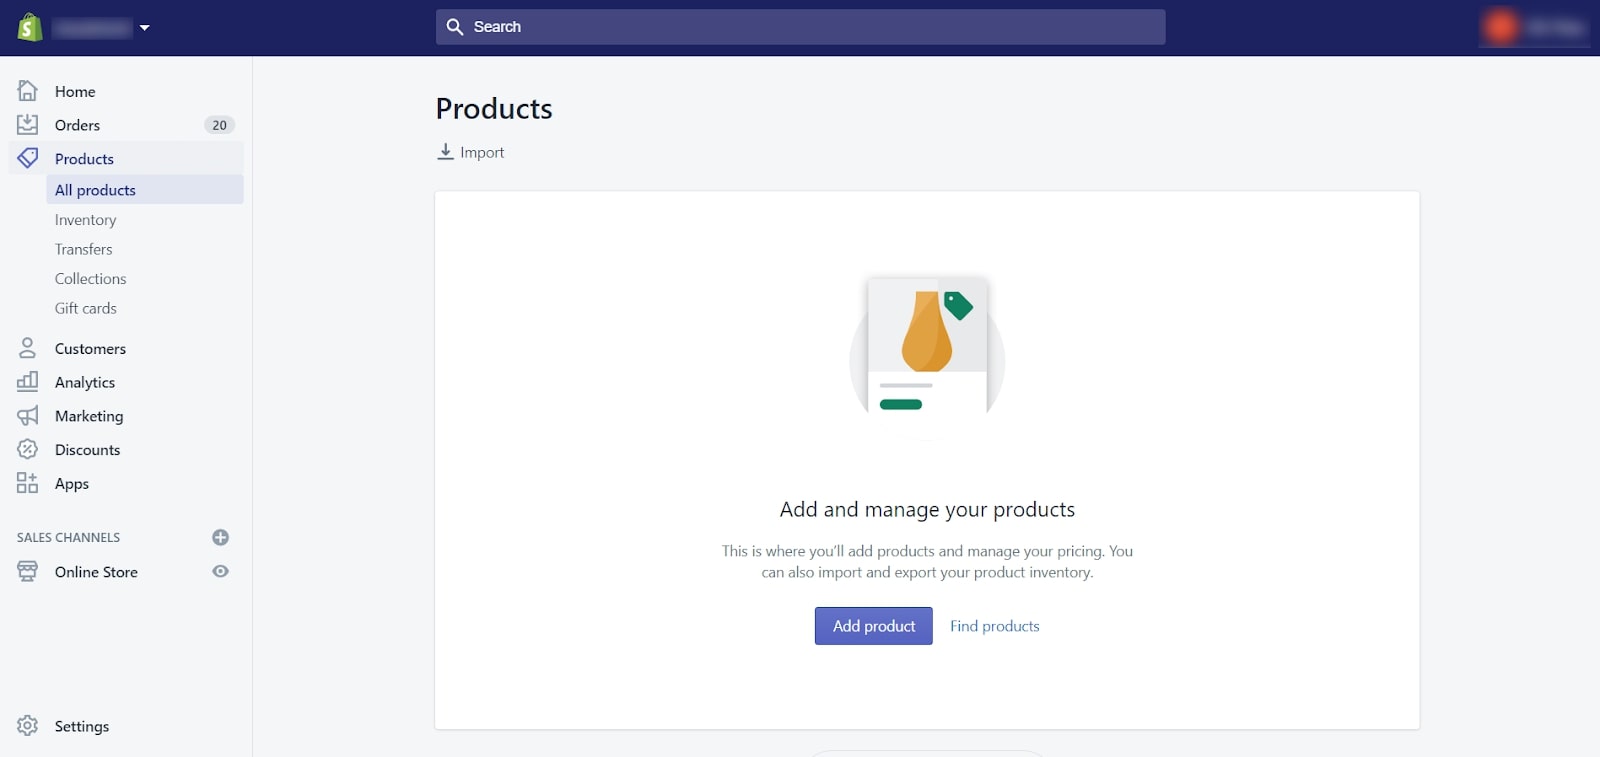View Online Store via eye icon
1600x757 pixels.
click(x=221, y=572)
